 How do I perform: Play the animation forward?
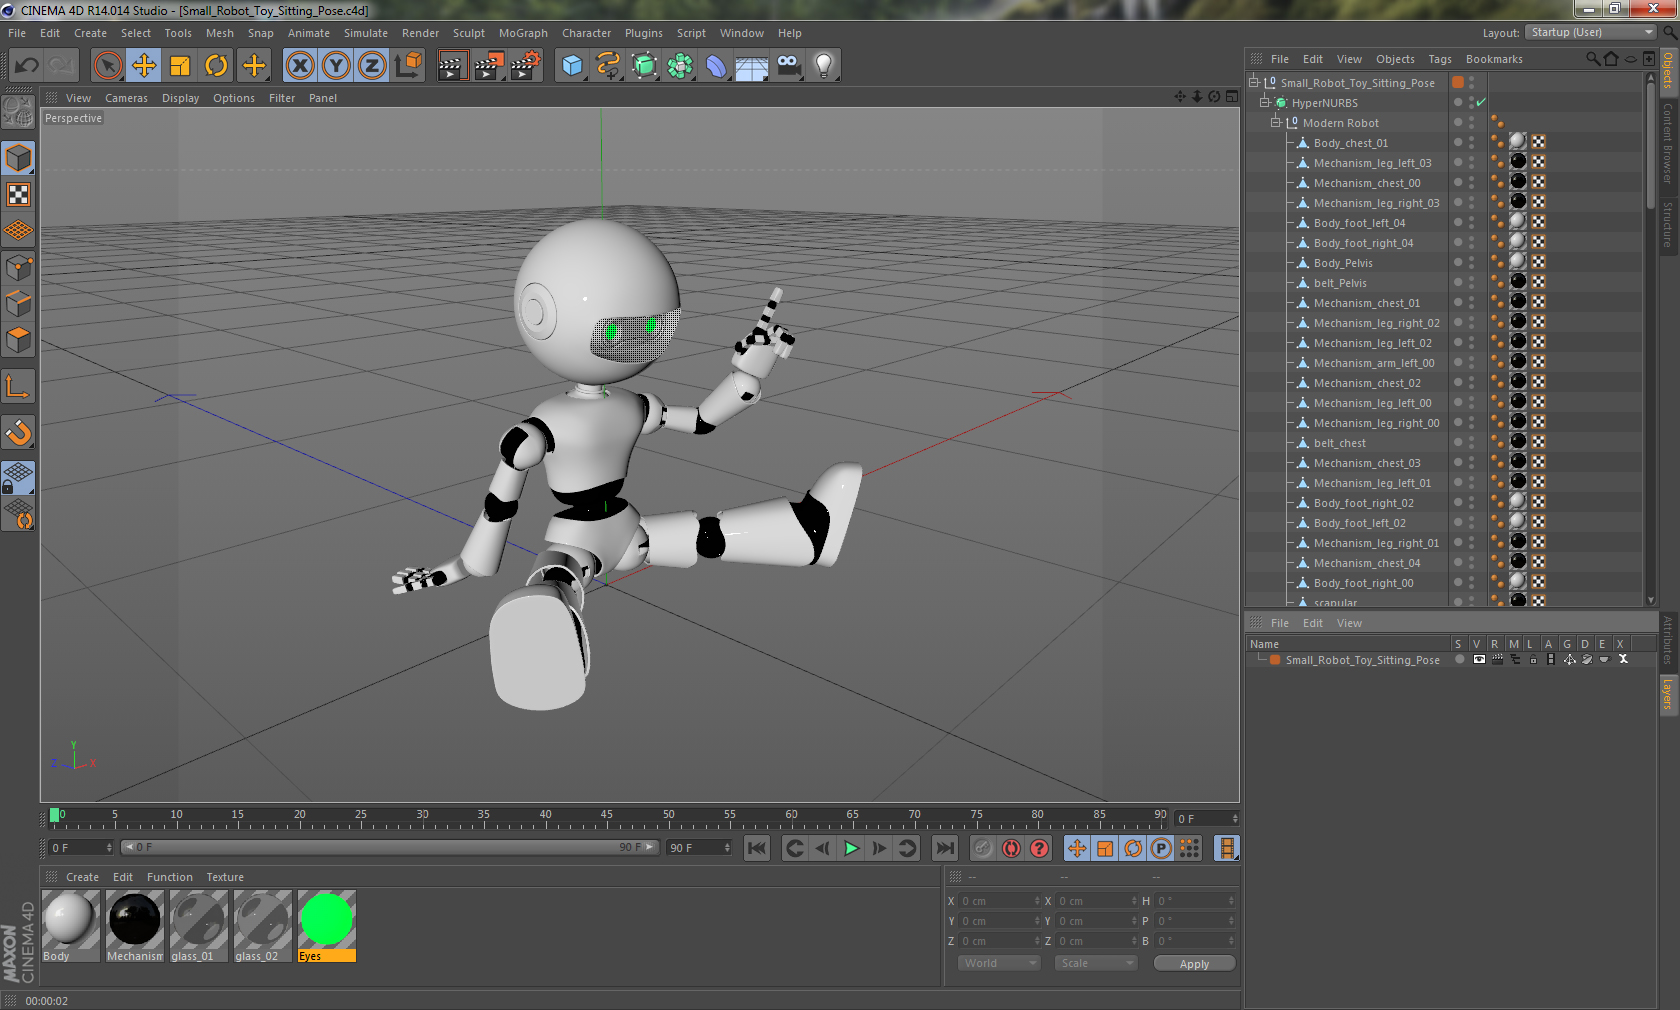(x=851, y=848)
